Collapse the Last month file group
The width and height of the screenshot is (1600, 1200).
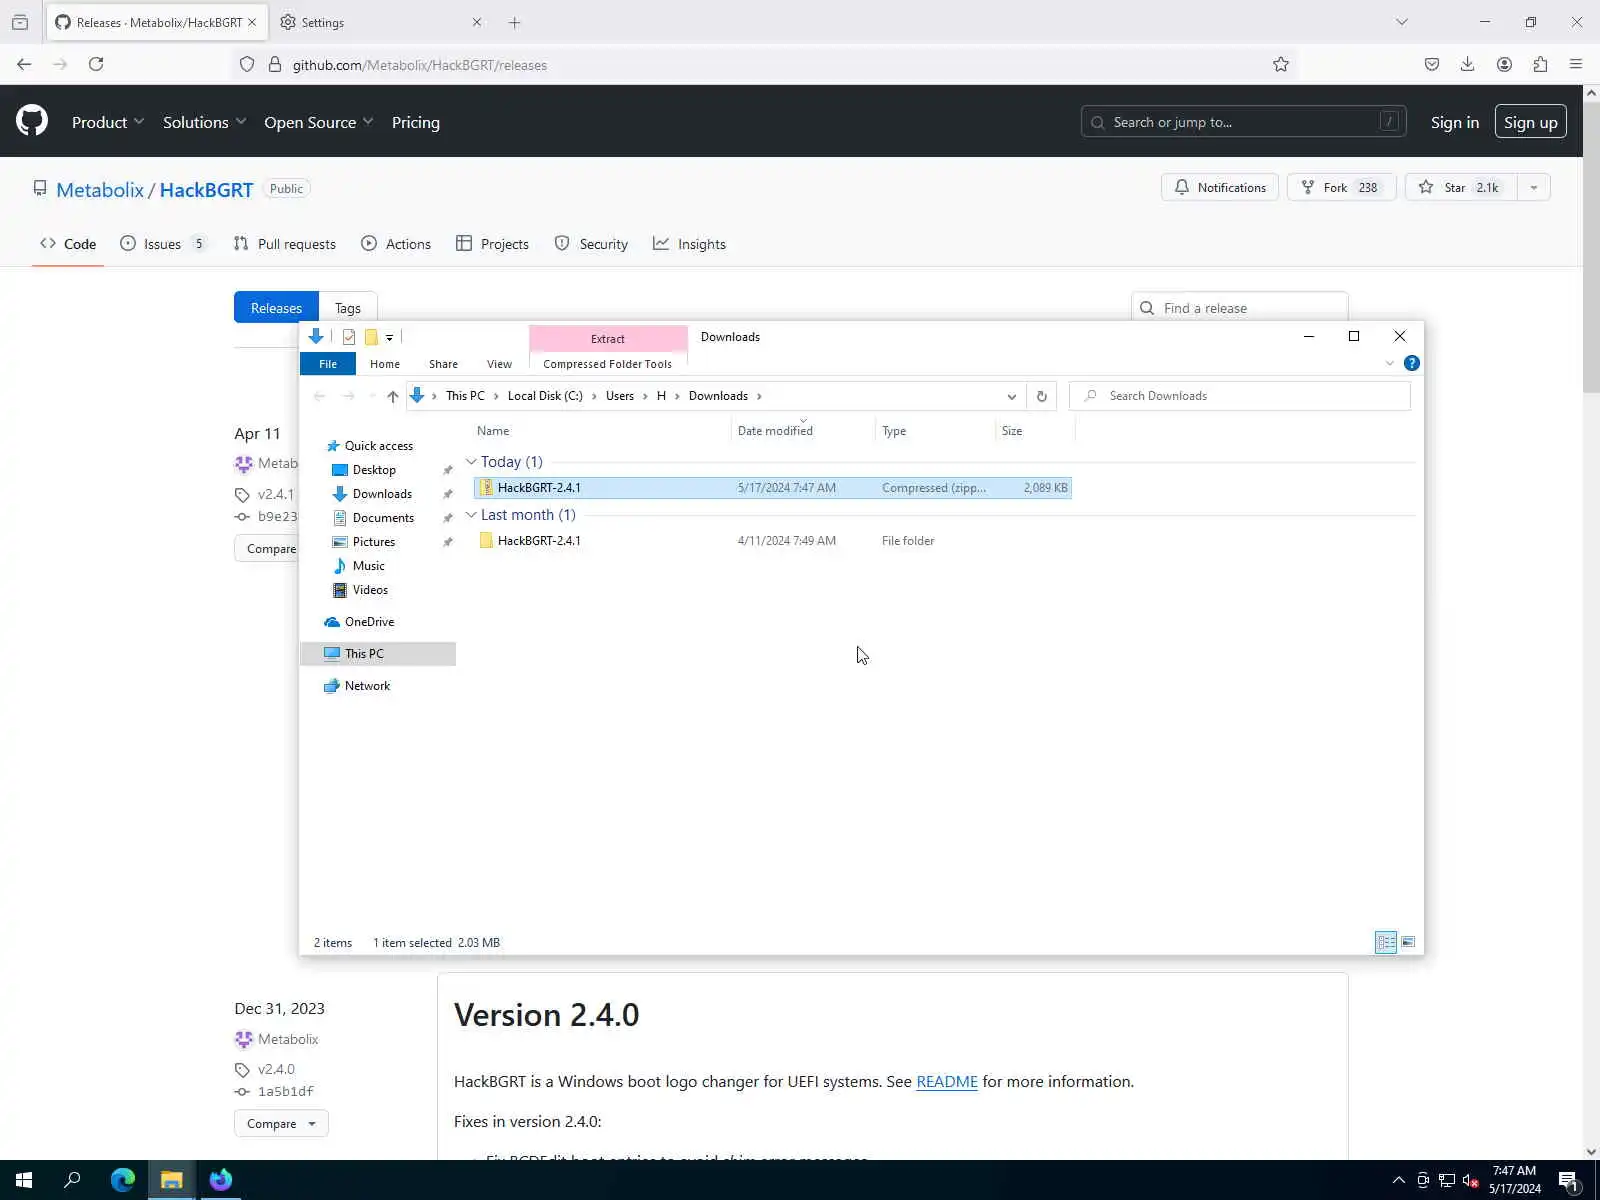[471, 515]
